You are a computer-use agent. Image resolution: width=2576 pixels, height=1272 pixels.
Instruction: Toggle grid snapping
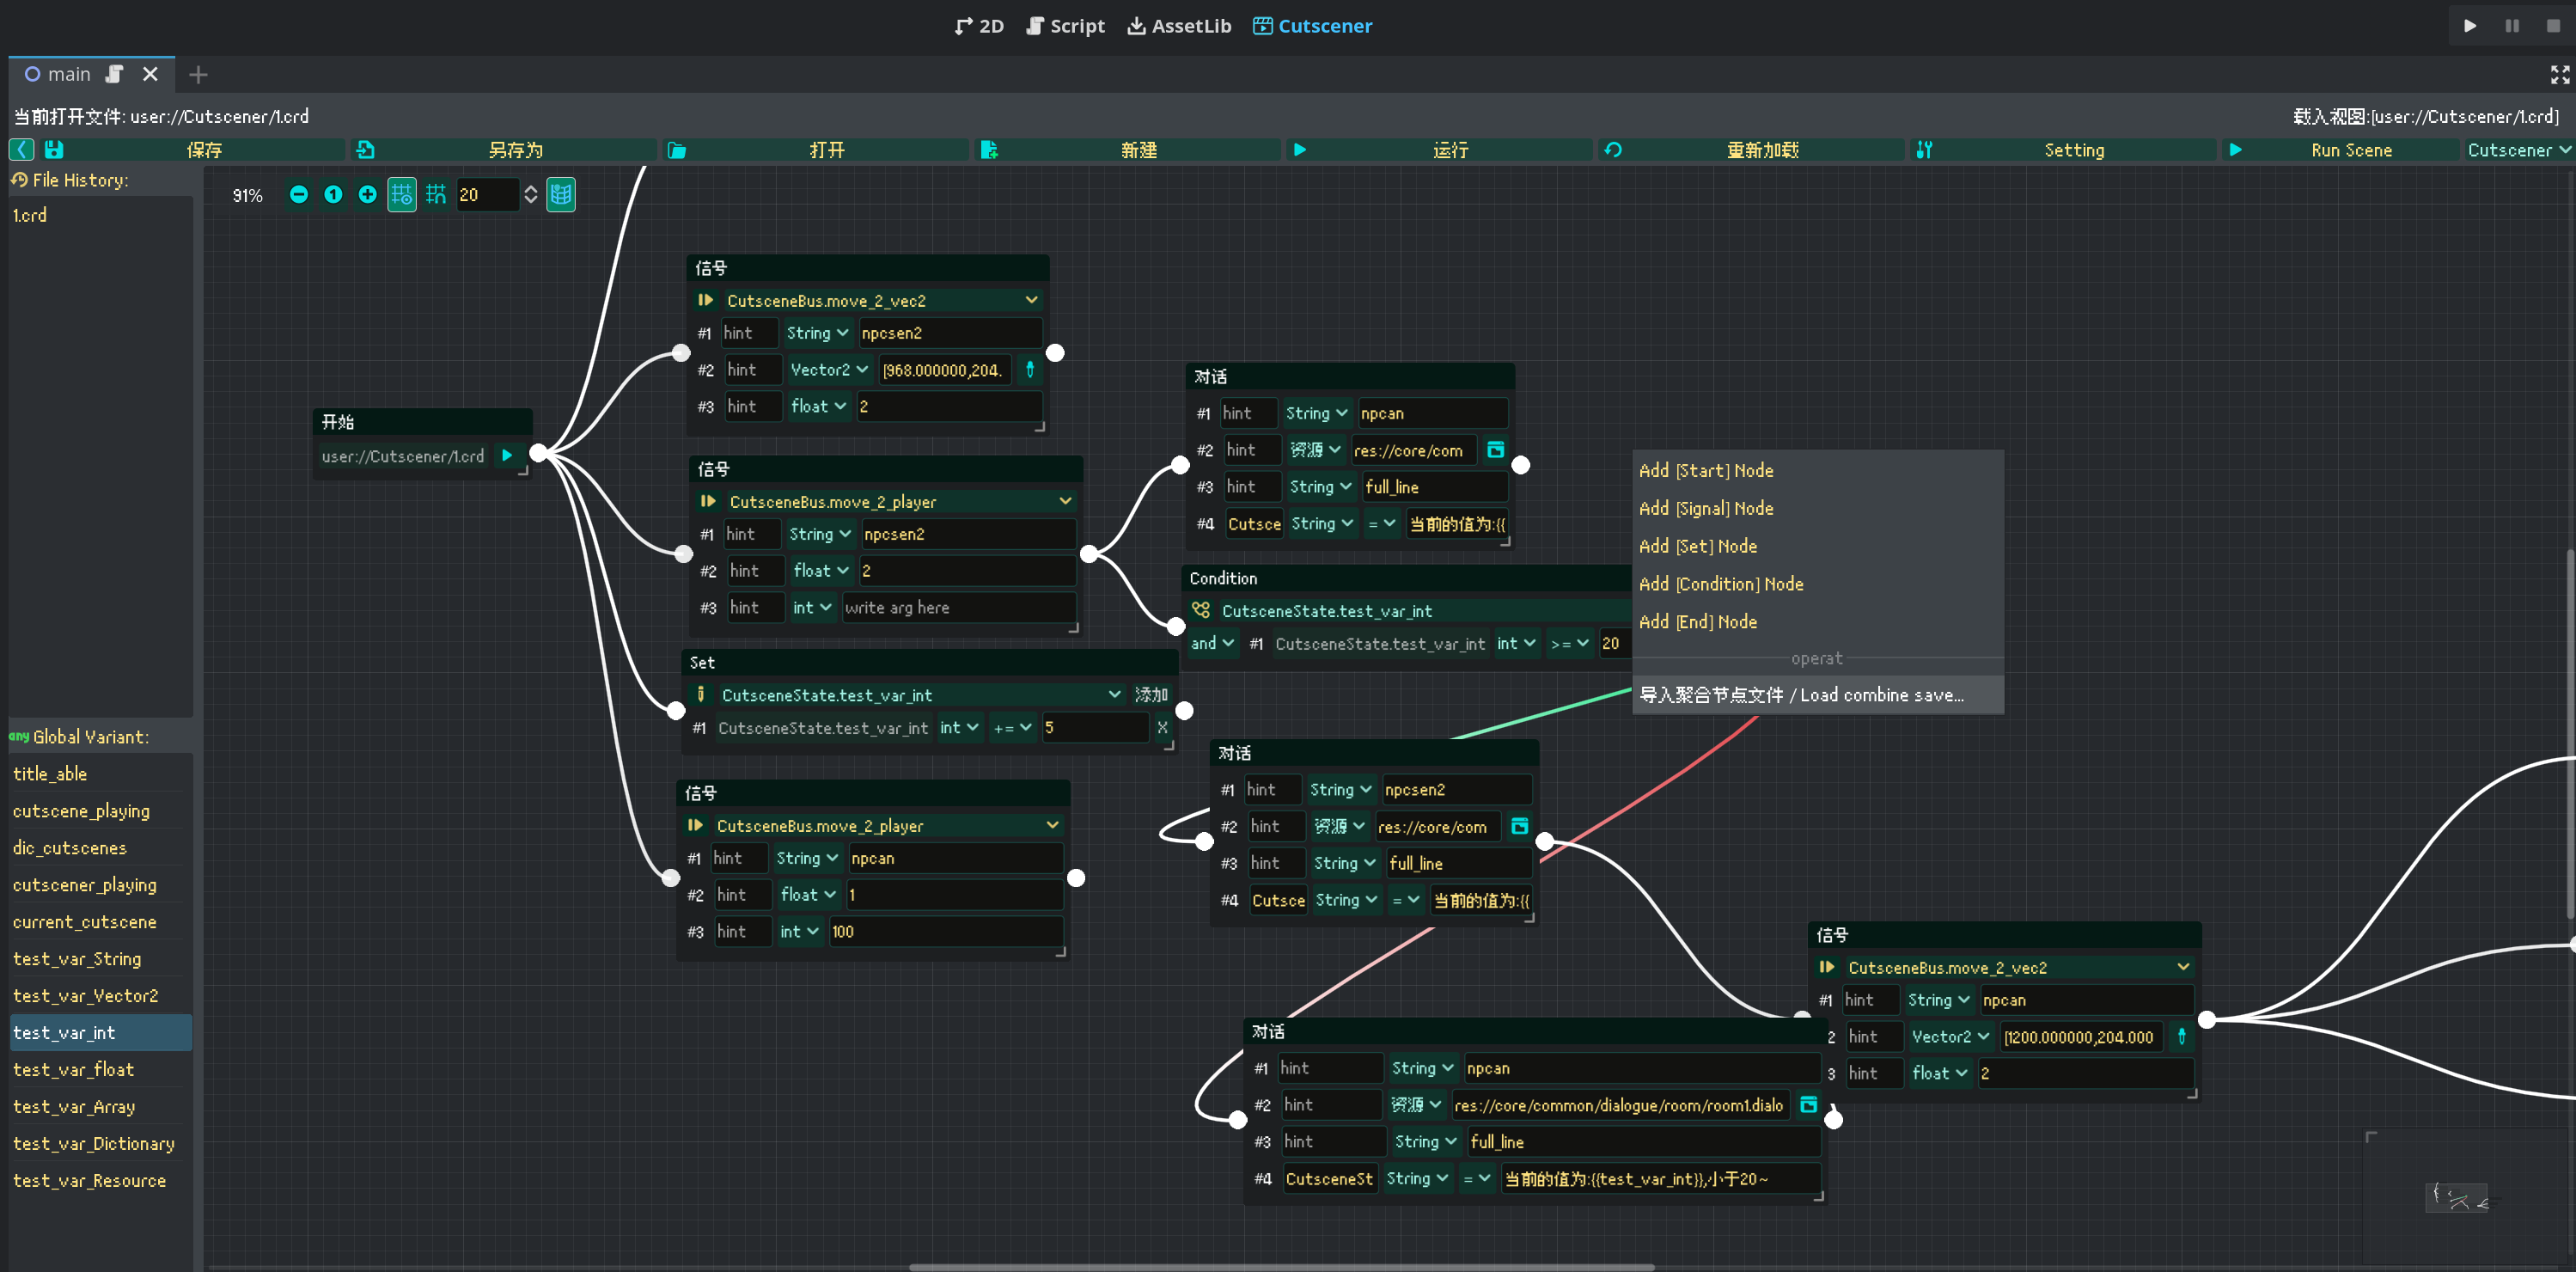[x=436, y=194]
